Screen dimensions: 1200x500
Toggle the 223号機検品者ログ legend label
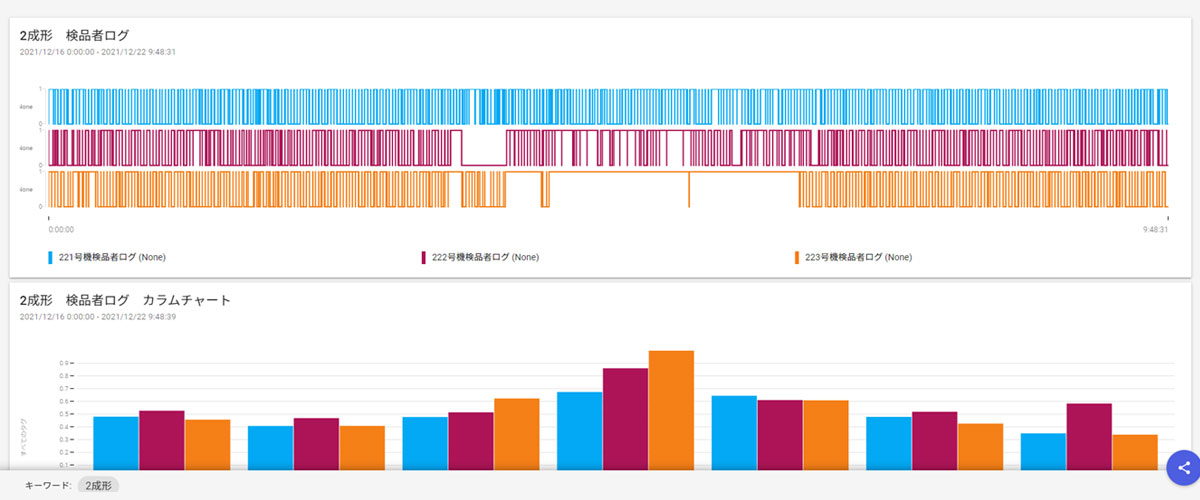858,257
